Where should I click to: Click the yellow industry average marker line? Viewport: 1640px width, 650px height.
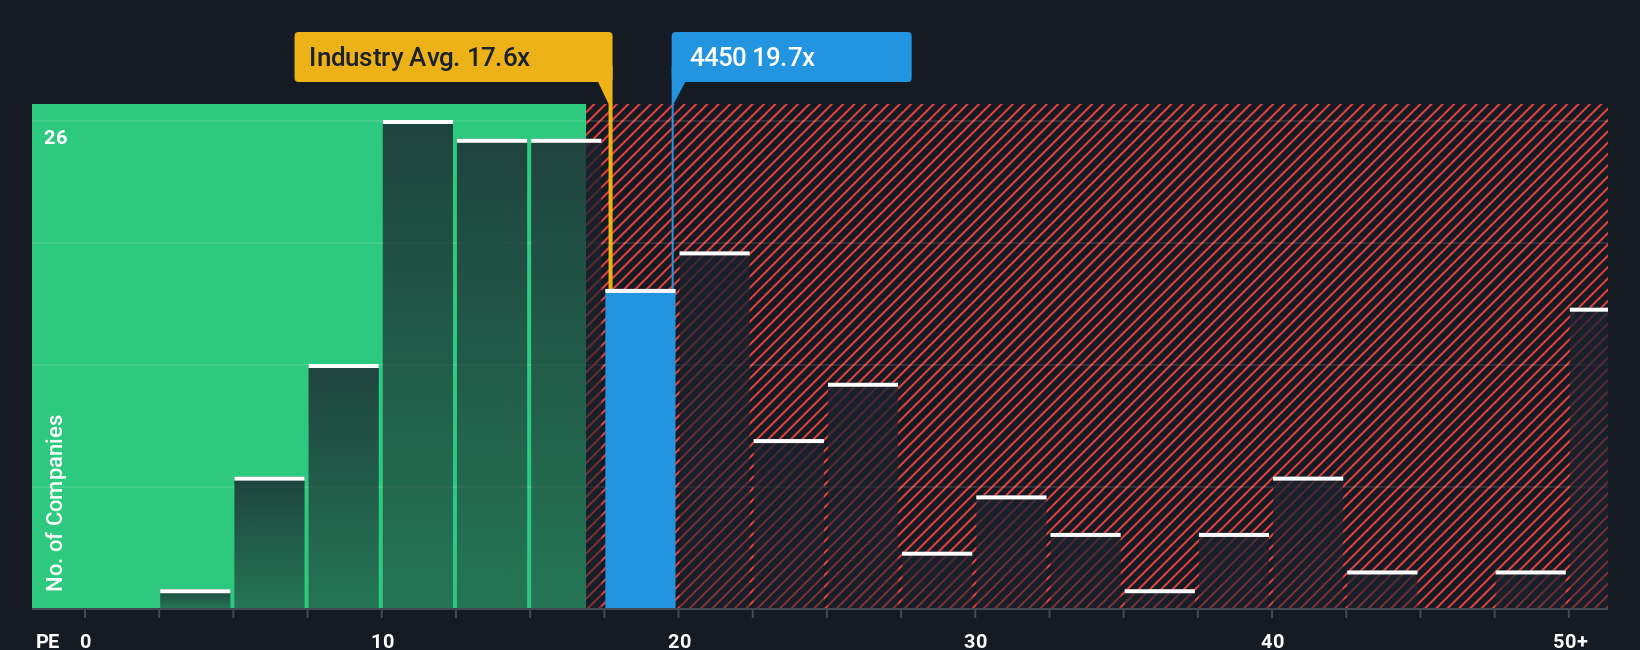click(610, 185)
